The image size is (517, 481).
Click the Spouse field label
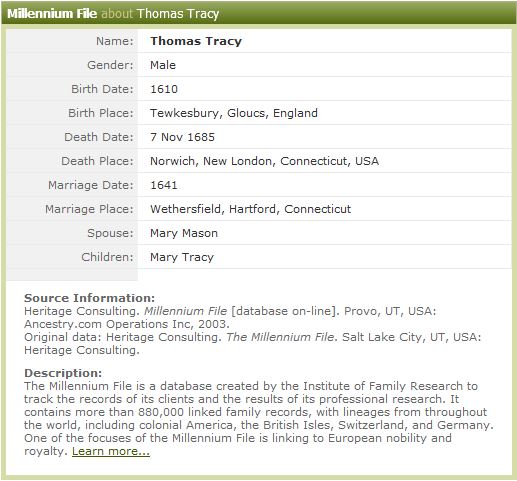click(110, 233)
